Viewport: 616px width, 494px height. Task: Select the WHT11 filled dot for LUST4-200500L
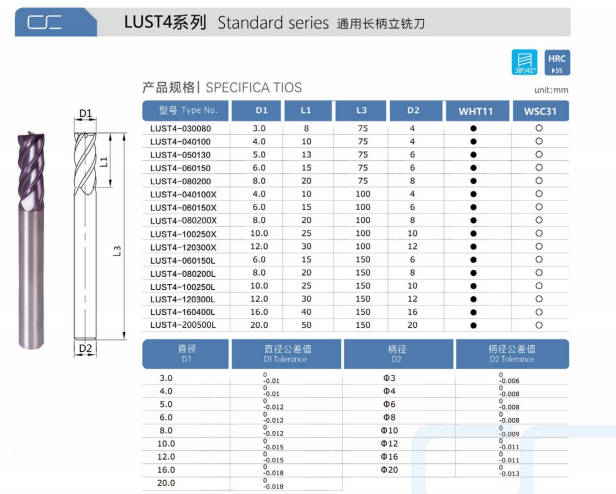pos(474,324)
